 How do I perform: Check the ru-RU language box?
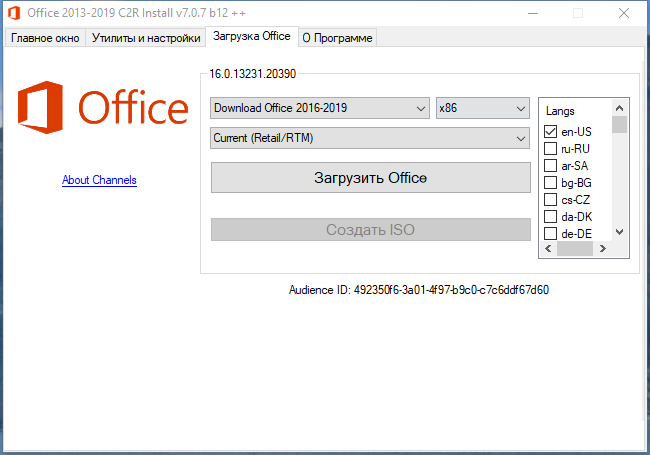click(550, 149)
